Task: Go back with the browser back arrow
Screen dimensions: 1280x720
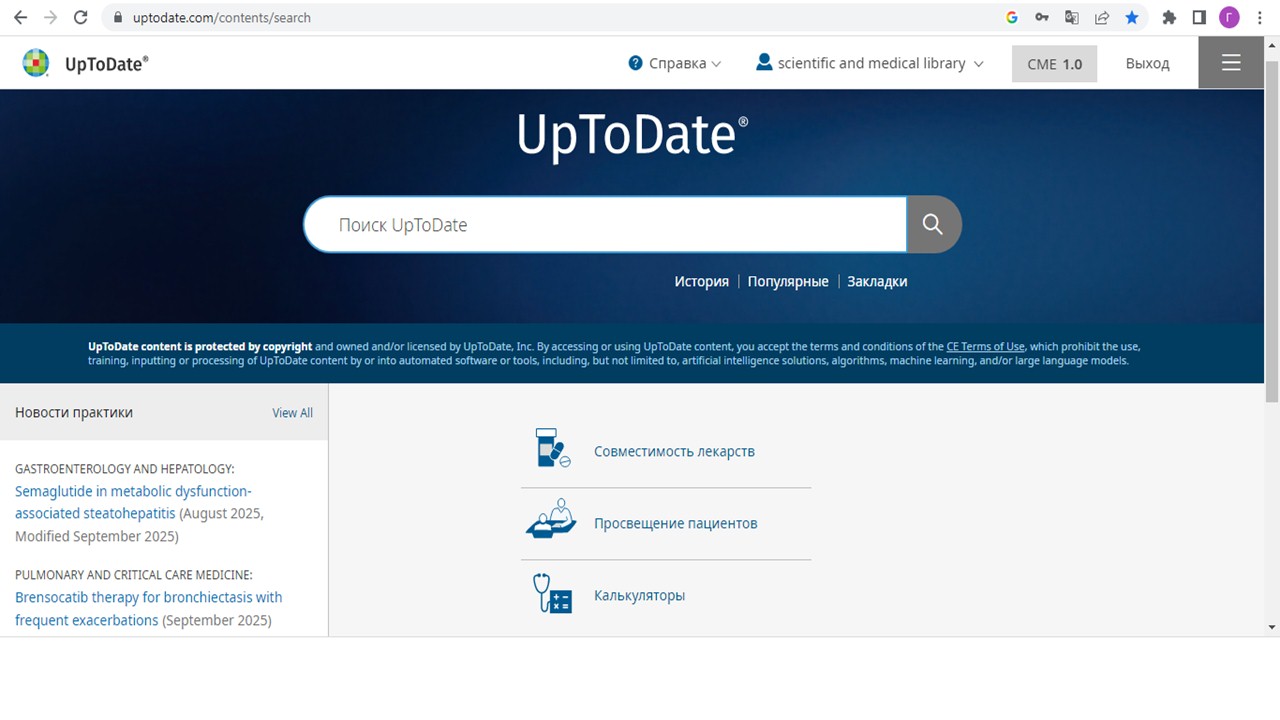Action: pyautogui.click(x=20, y=17)
